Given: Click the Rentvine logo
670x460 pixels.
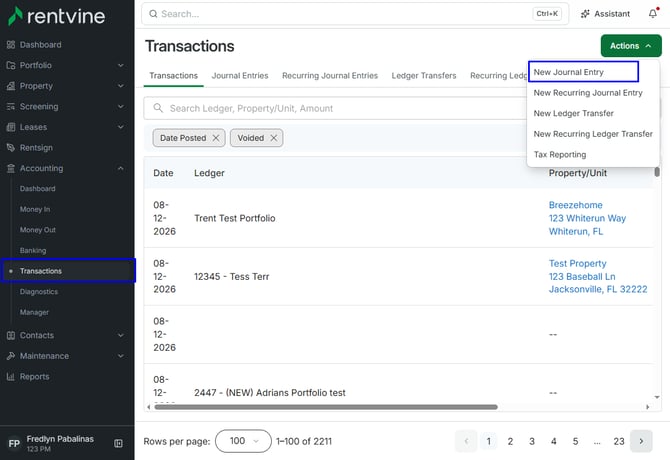Looking at the screenshot, I should (x=56, y=16).
